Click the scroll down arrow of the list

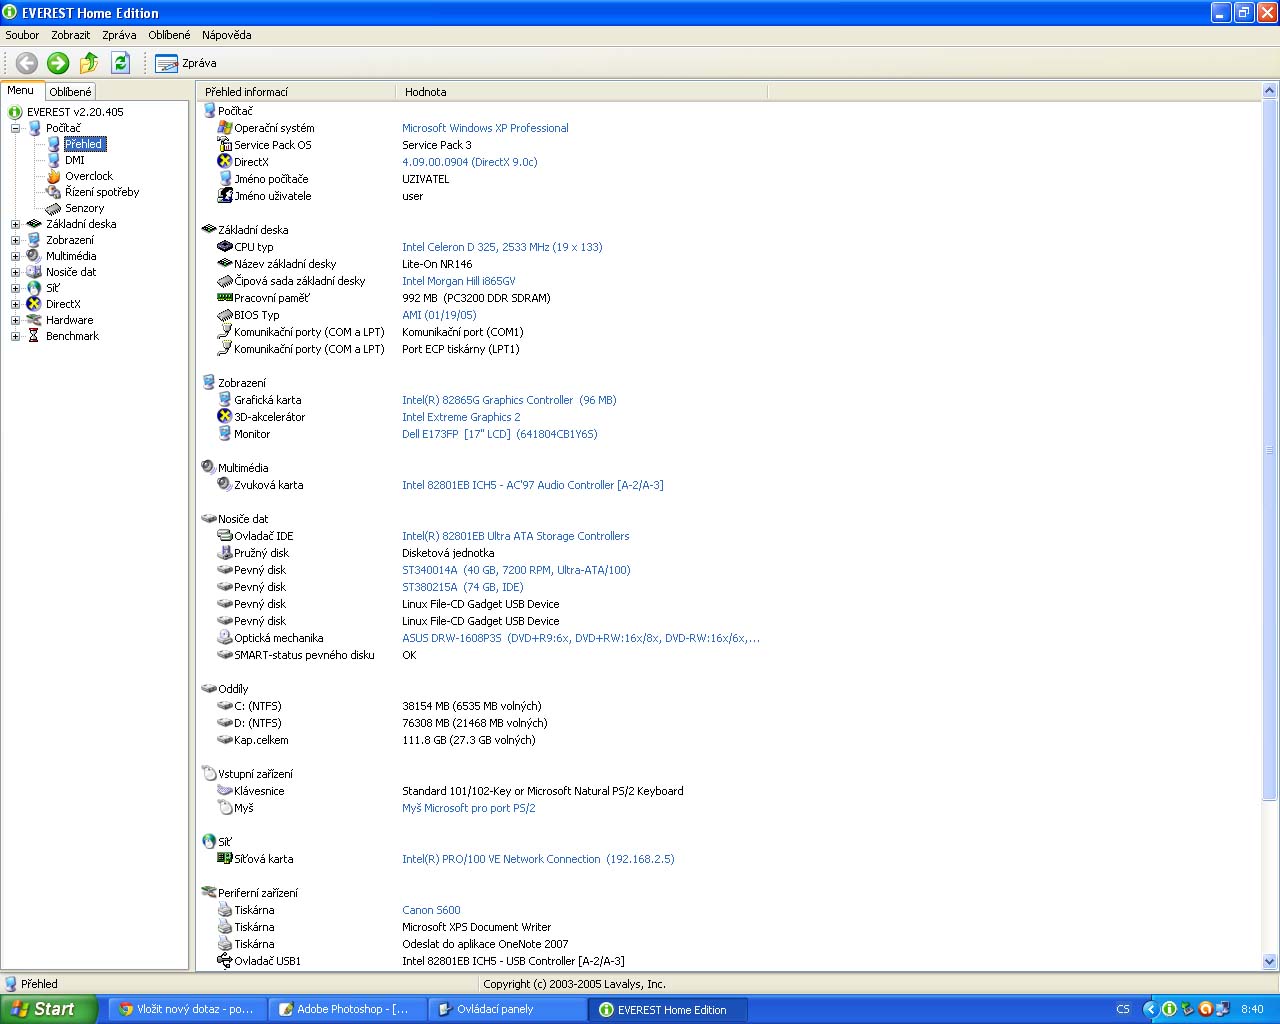[1270, 962]
